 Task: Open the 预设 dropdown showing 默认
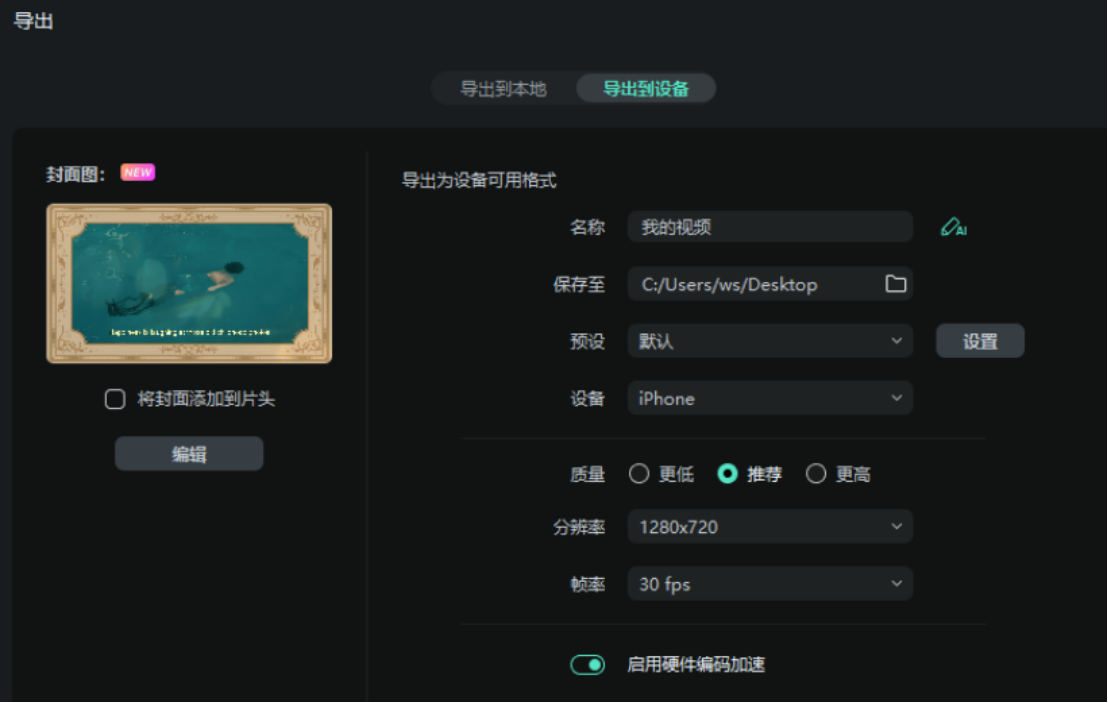pyautogui.click(x=770, y=340)
